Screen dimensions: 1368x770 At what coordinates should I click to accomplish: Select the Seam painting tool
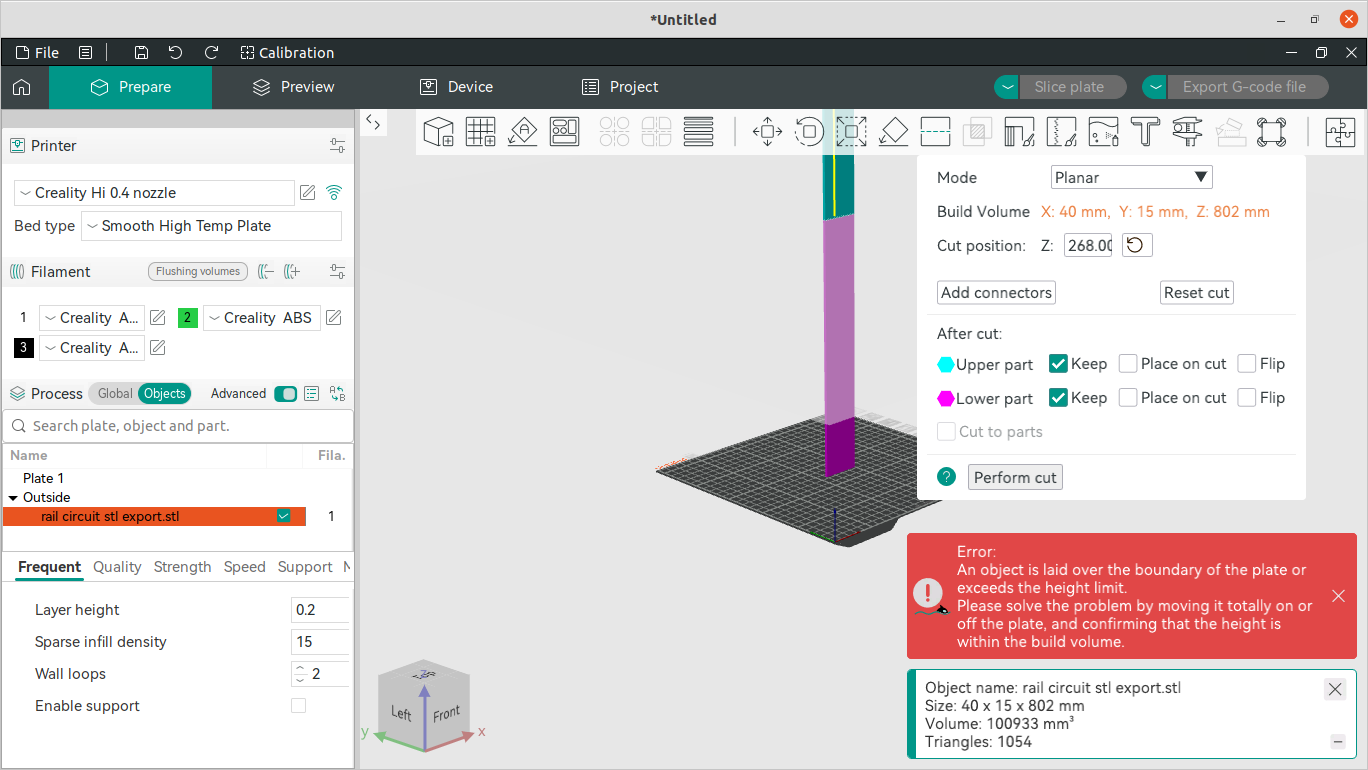pos(1061,132)
